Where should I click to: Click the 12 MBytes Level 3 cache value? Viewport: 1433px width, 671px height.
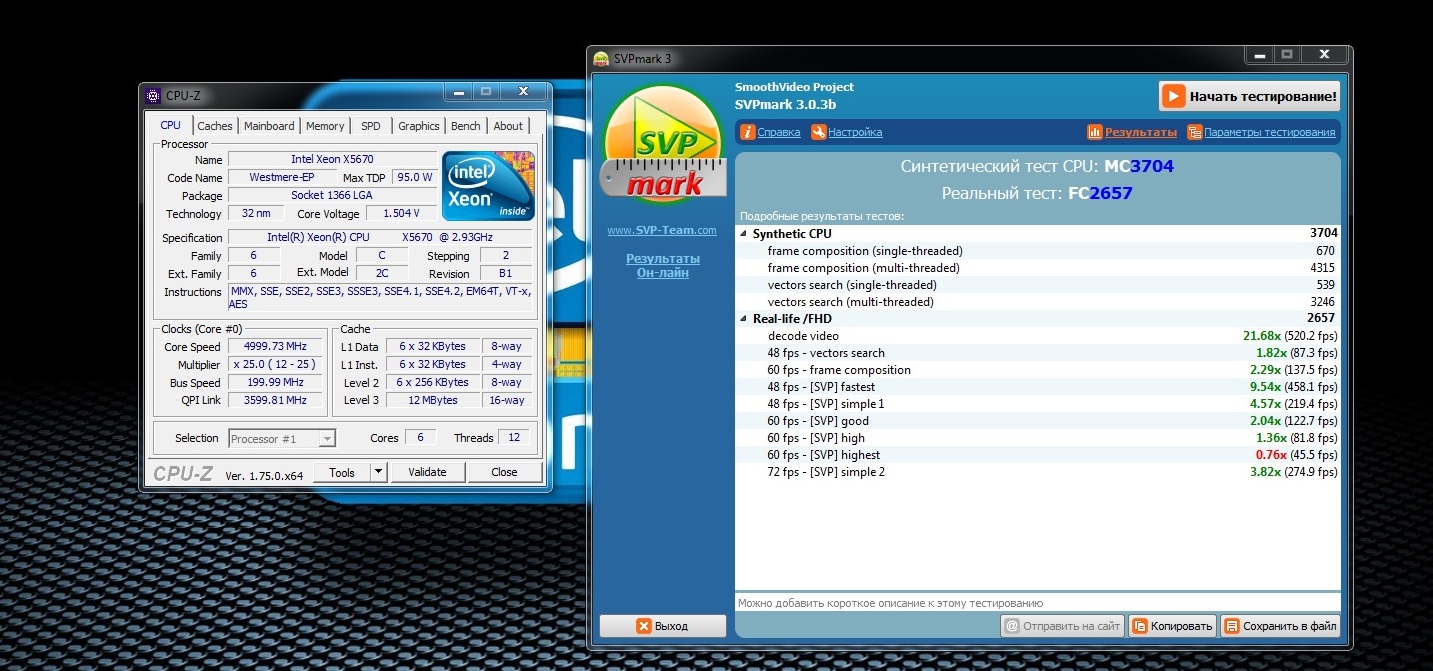435,400
